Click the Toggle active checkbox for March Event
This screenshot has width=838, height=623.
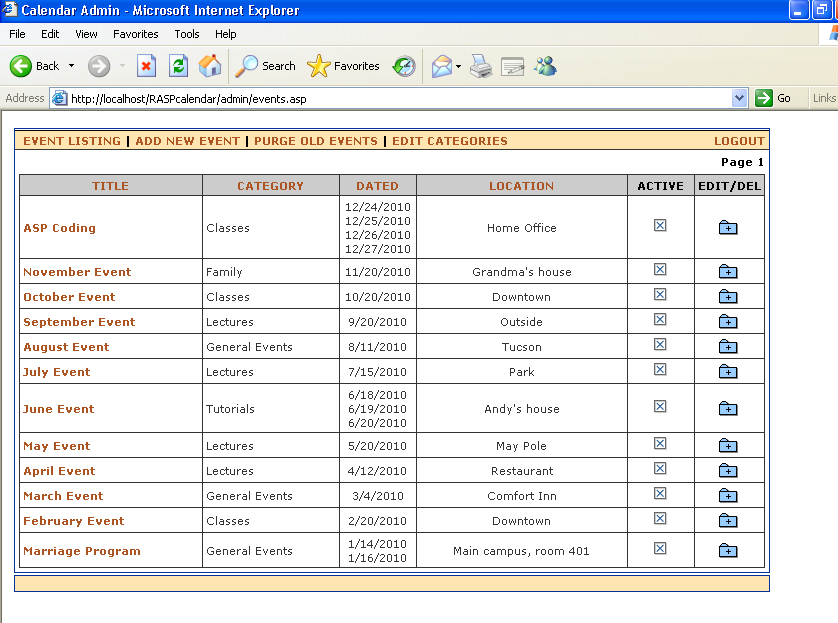(660, 493)
